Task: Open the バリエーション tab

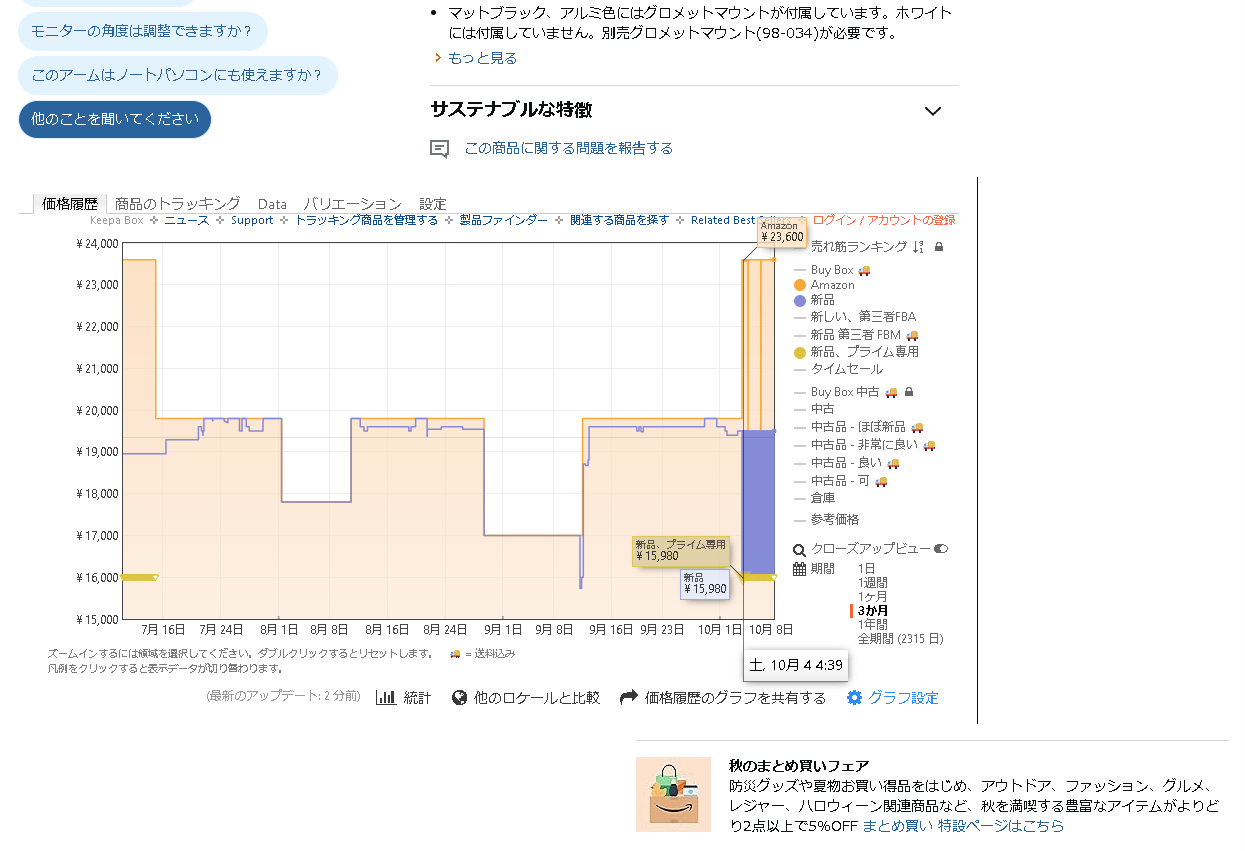Action: coord(352,204)
